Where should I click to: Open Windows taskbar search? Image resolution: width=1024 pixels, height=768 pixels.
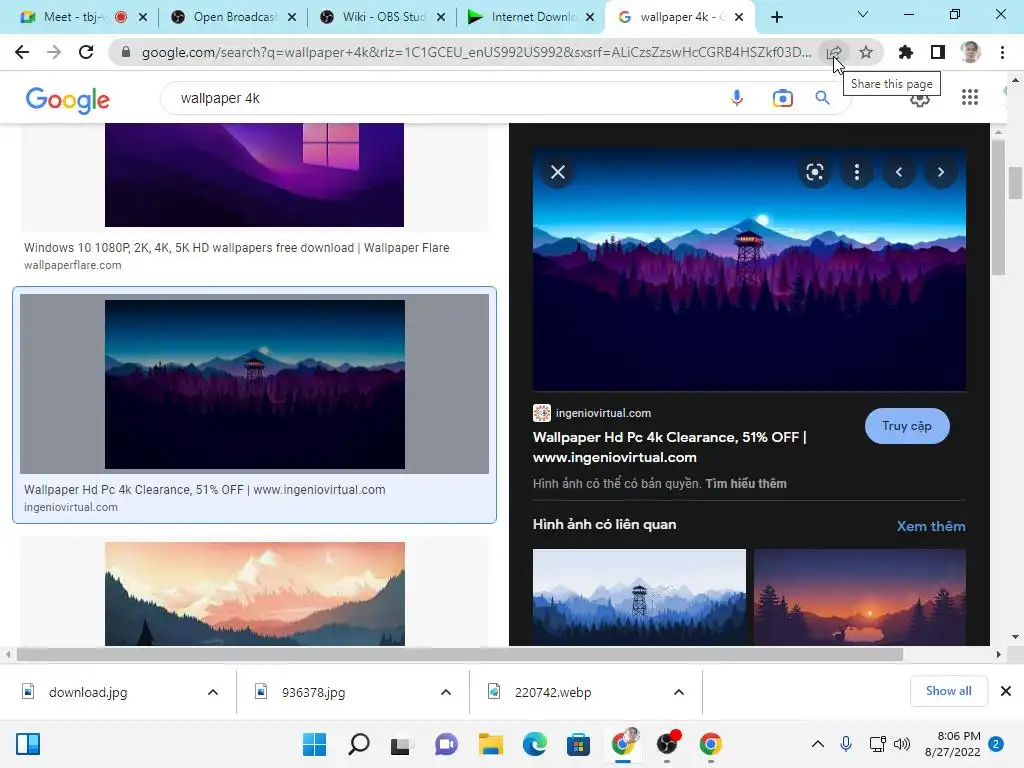tap(359, 744)
